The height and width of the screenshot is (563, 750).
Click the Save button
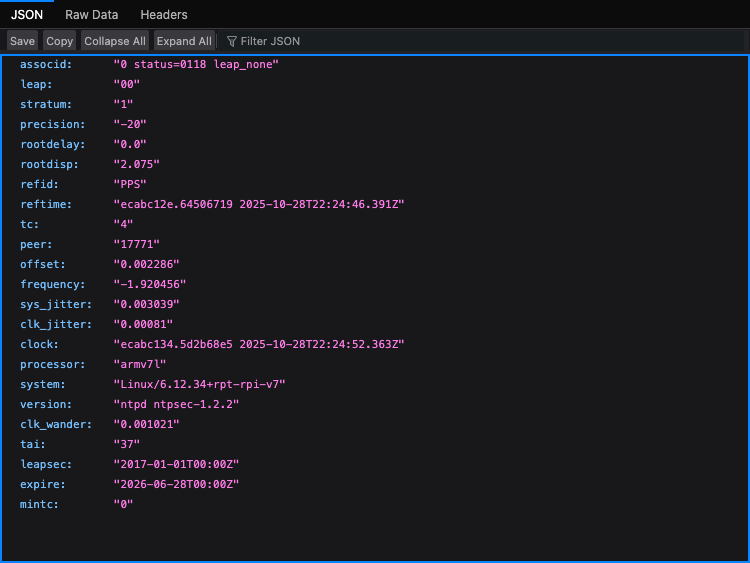pyautogui.click(x=22, y=41)
